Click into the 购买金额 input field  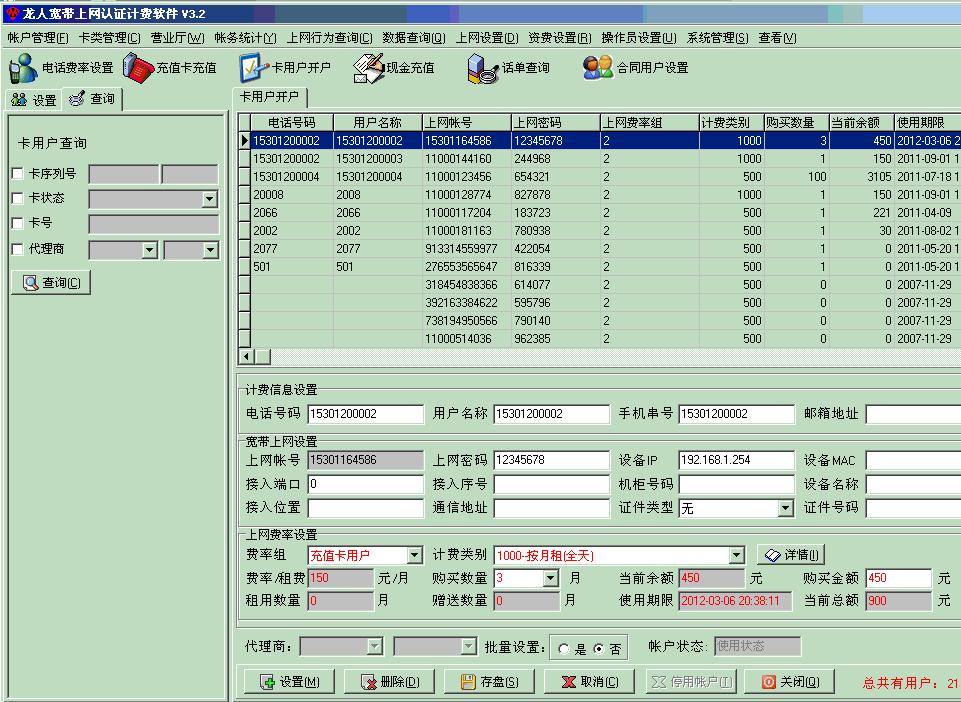[x=898, y=578]
